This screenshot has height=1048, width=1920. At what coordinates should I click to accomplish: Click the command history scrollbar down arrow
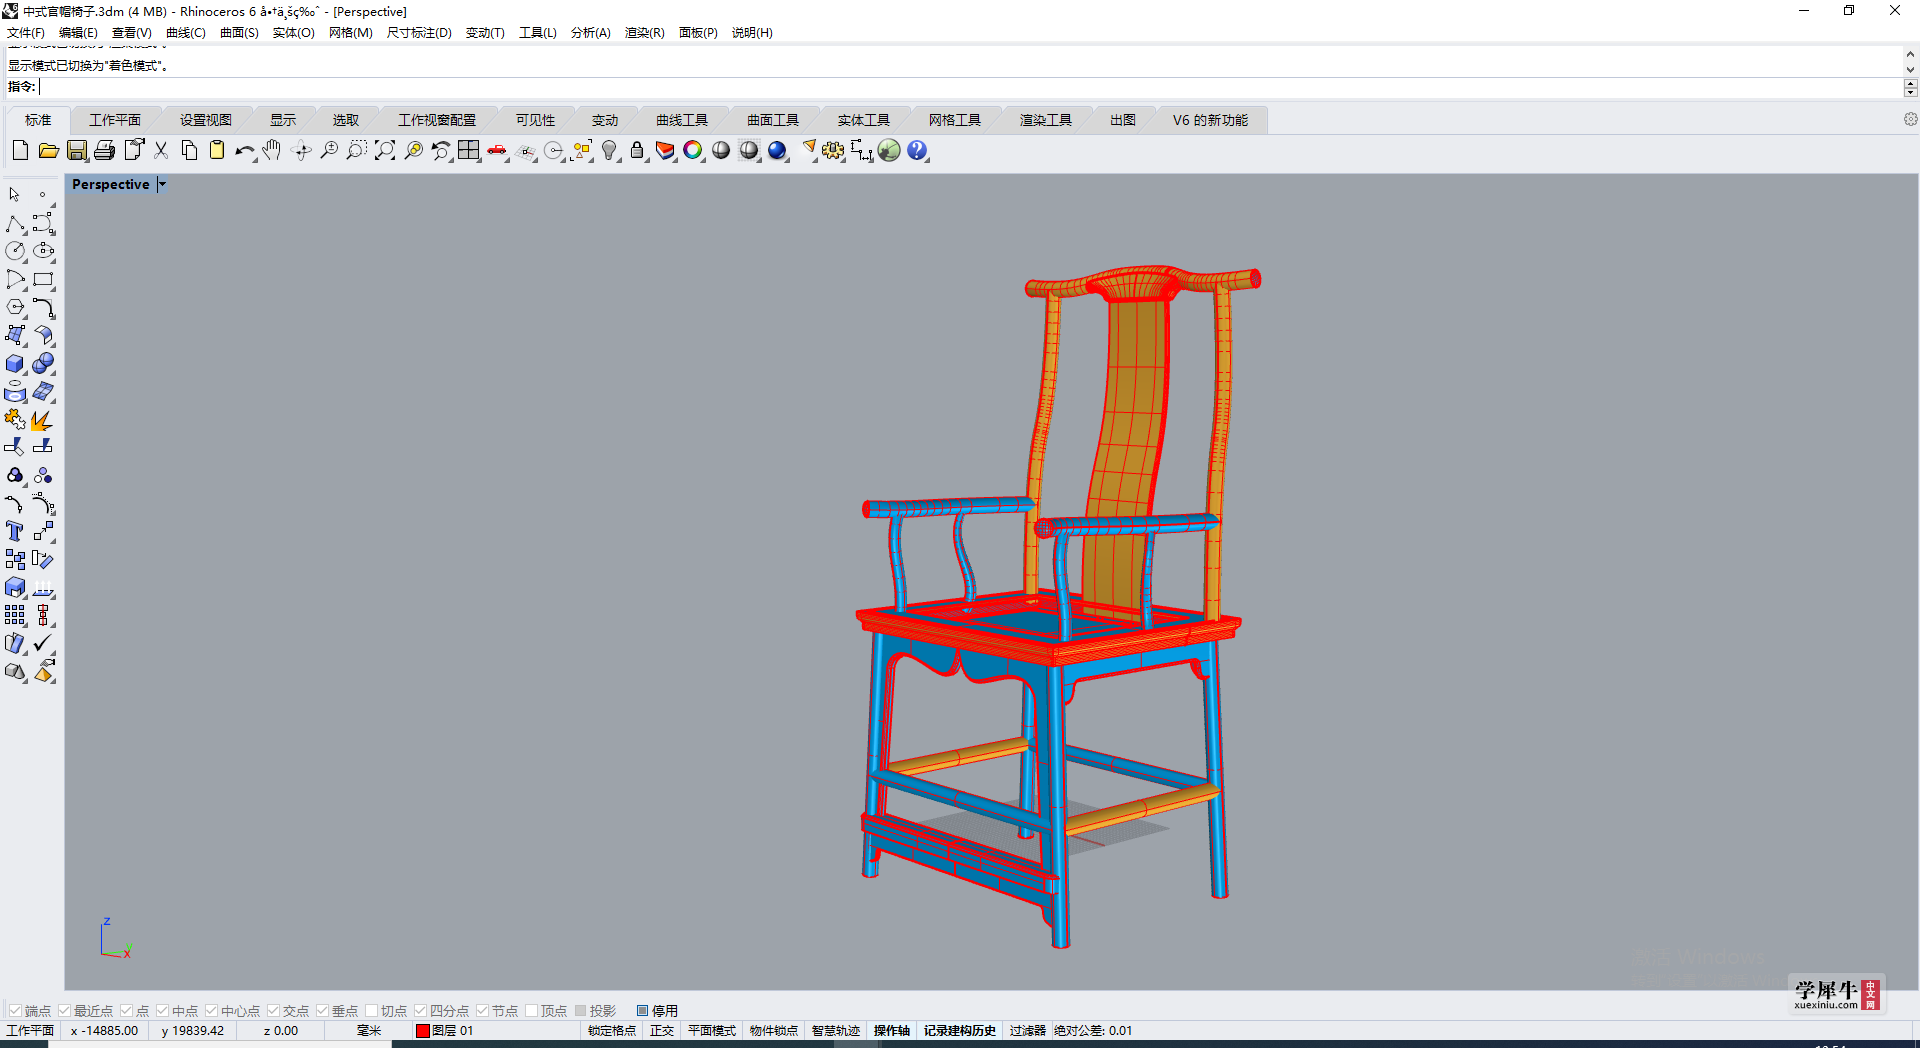(1910, 70)
